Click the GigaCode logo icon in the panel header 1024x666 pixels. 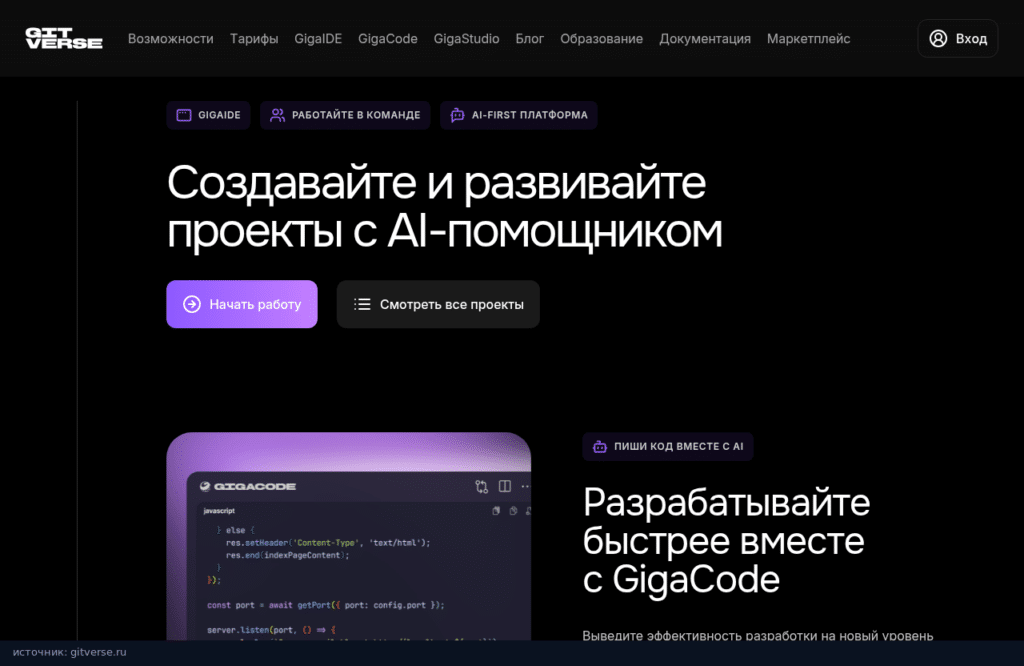(205, 486)
